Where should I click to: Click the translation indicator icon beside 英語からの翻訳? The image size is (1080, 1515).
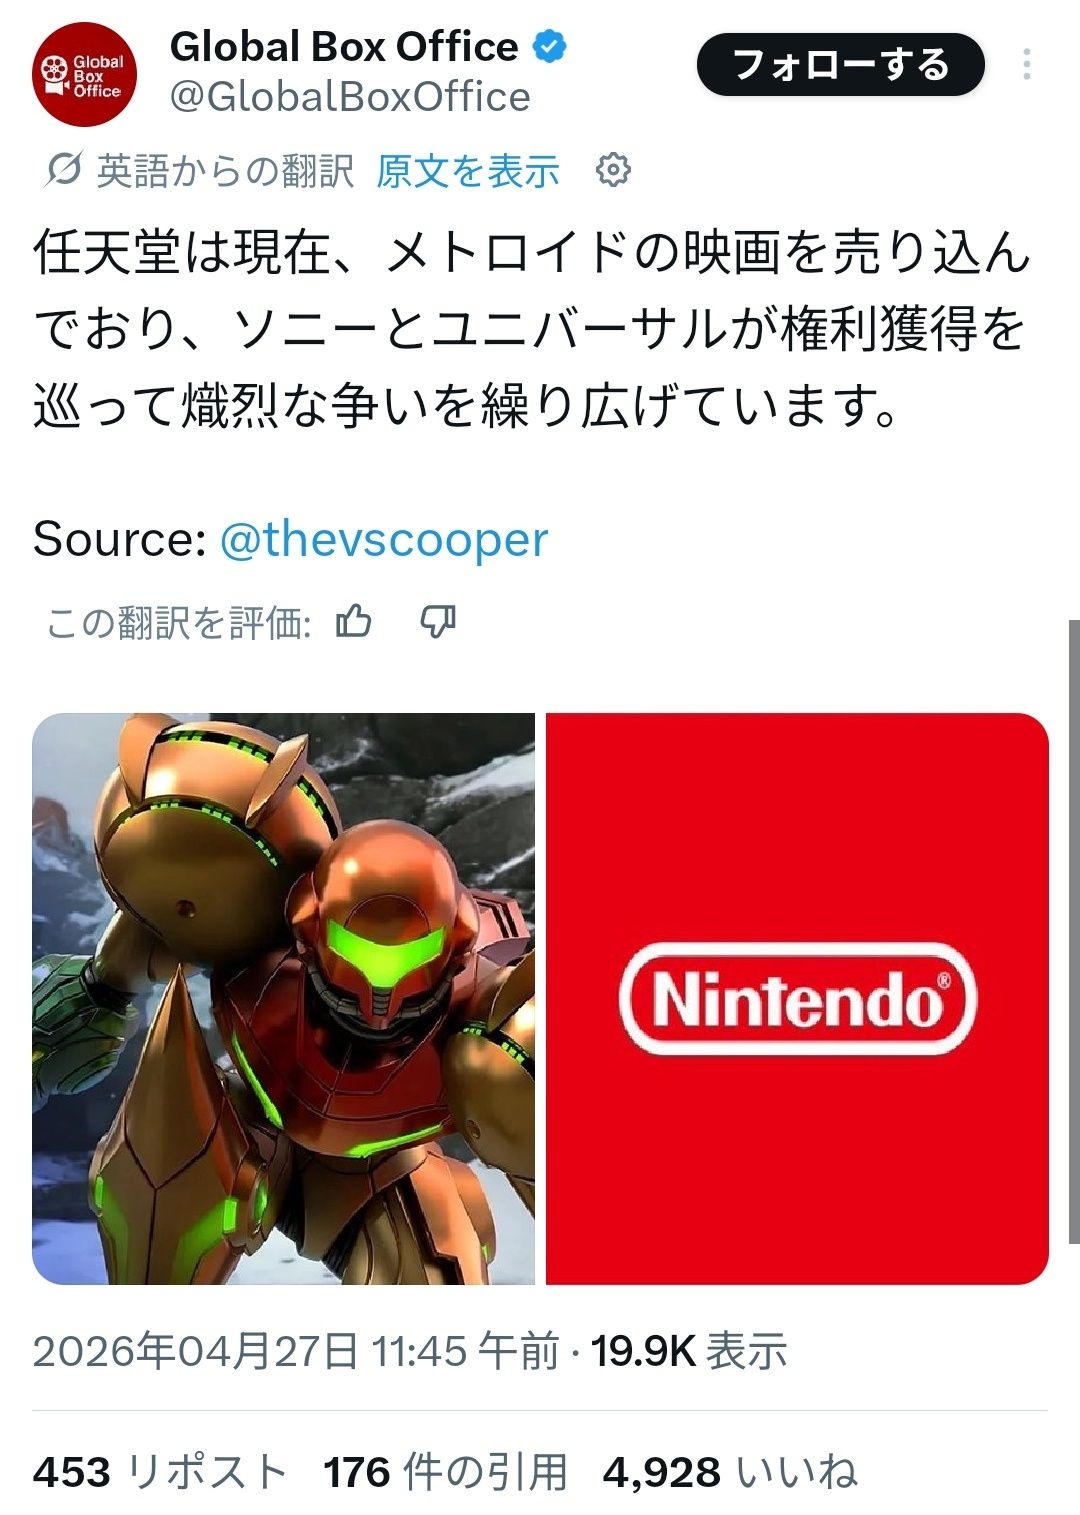click(x=63, y=171)
